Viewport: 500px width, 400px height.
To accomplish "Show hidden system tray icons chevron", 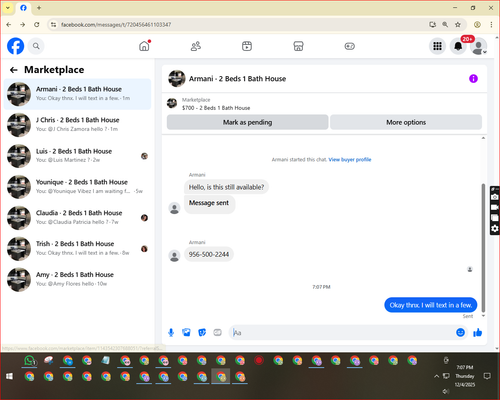I will (436, 376).
